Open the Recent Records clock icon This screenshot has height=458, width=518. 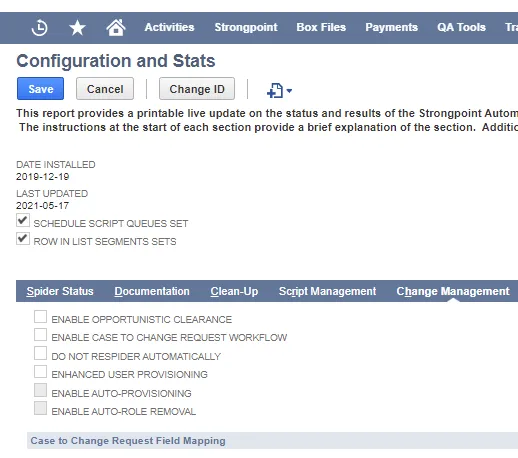pos(39,28)
